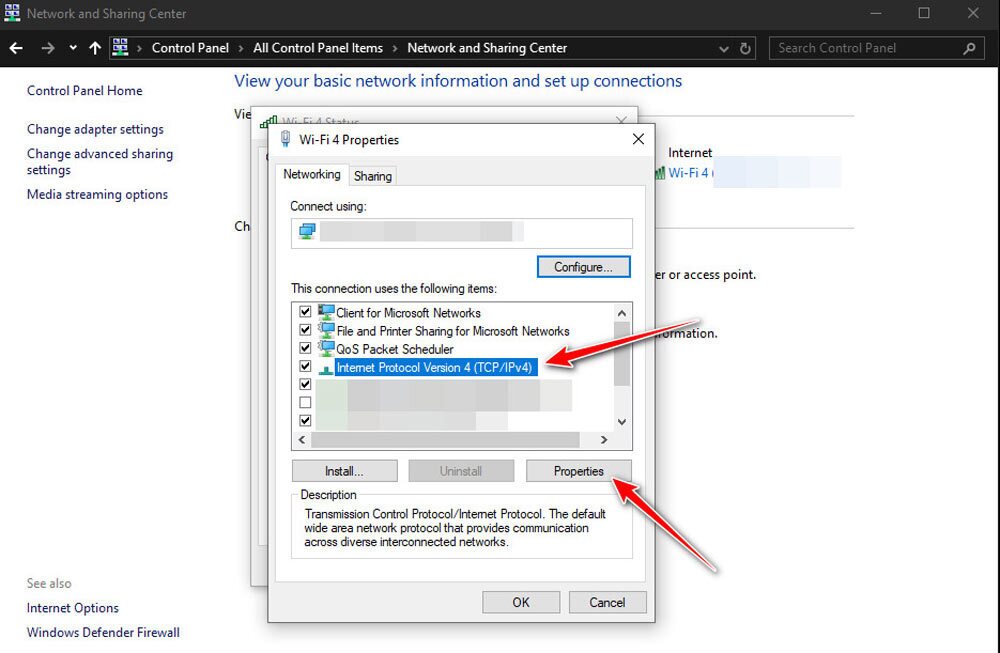Close the Wi-Fi 4 Properties dialog

click(x=638, y=139)
